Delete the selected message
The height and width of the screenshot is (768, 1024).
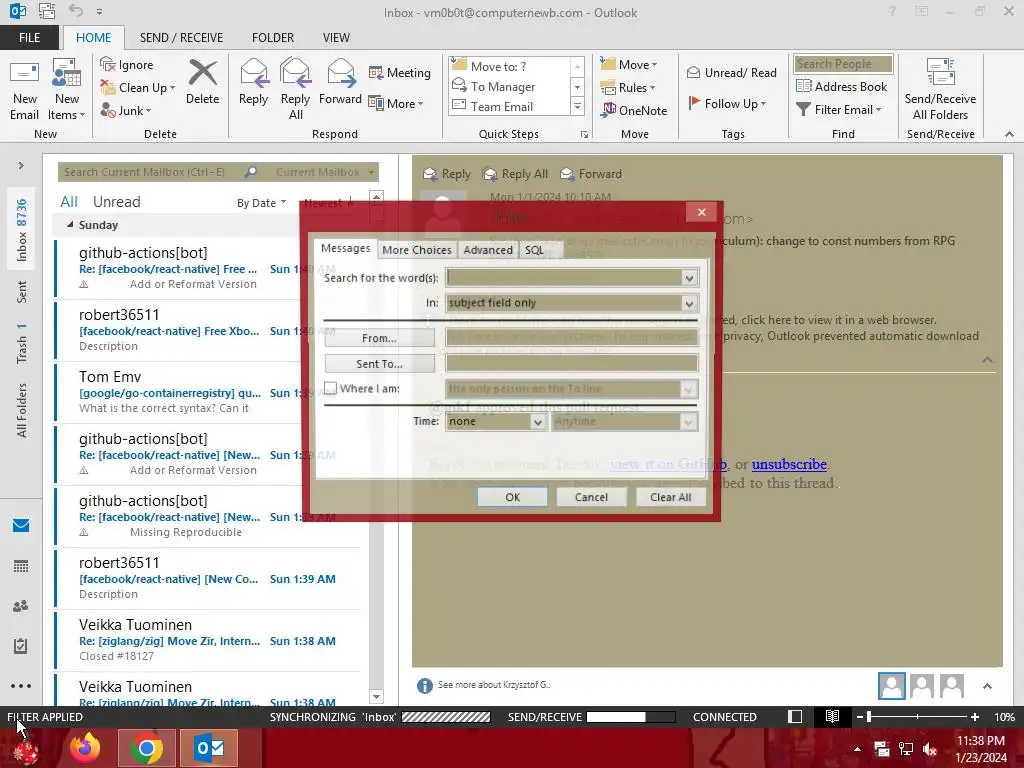pyautogui.click(x=202, y=82)
